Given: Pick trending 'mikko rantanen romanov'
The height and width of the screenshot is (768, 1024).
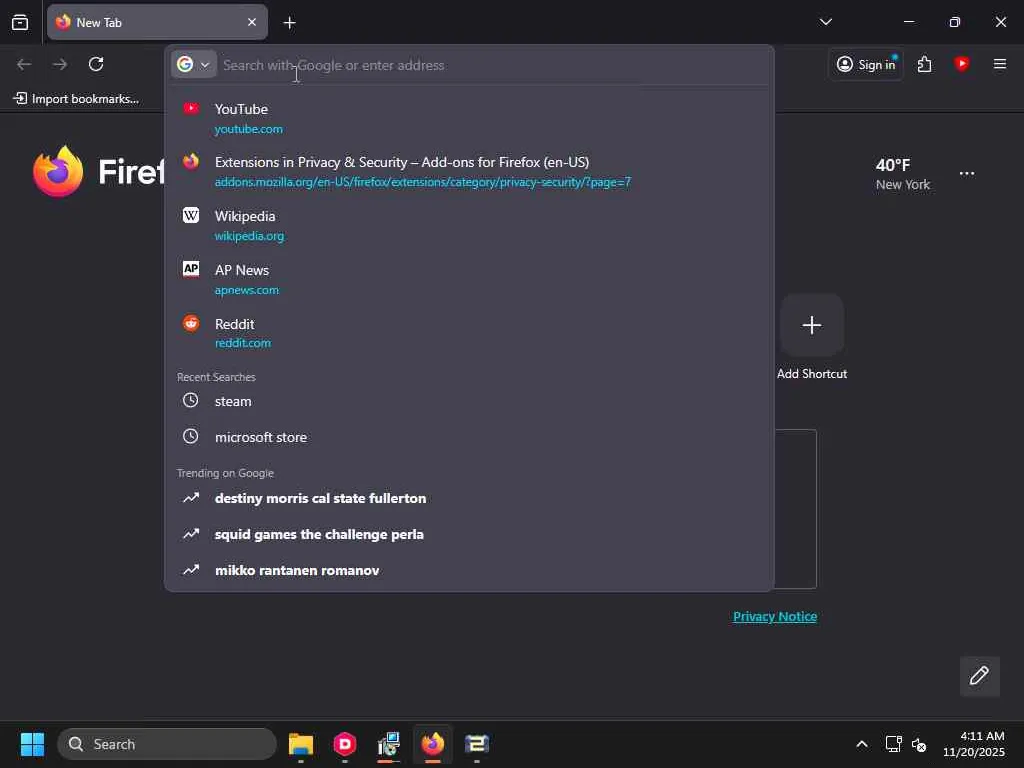Looking at the screenshot, I should coord(470,570).
